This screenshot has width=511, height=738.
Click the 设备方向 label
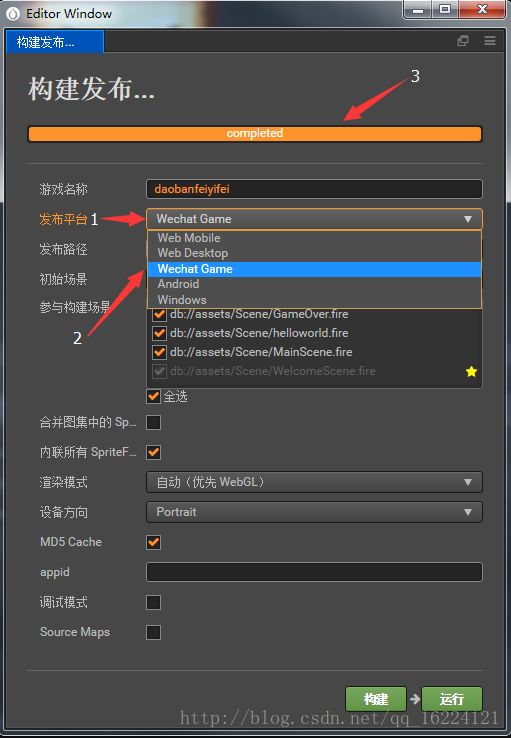[64, 512]
